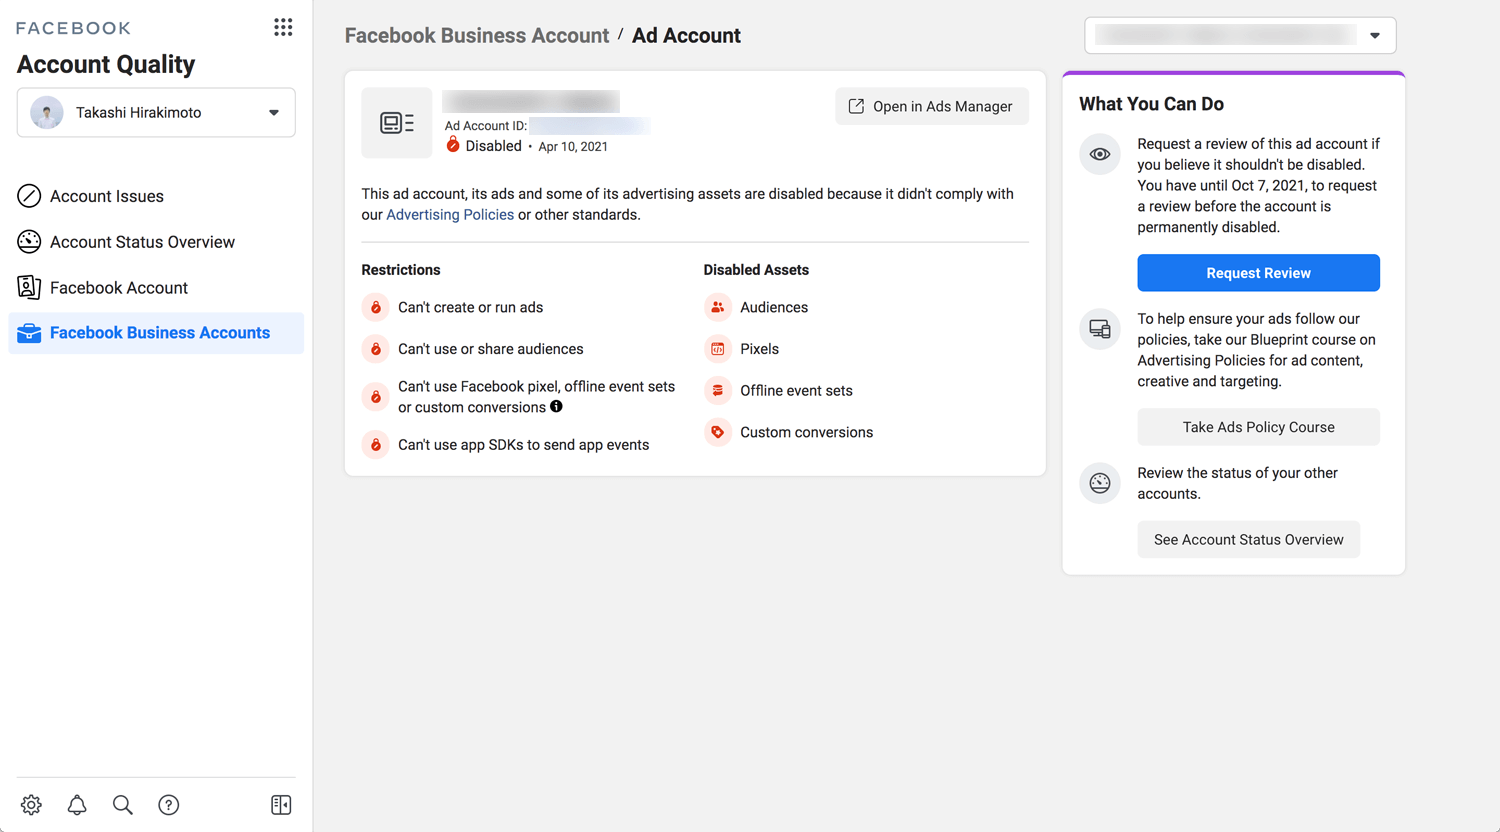
Task: Follow the Advertising Policies link
Action: [450, 215]
